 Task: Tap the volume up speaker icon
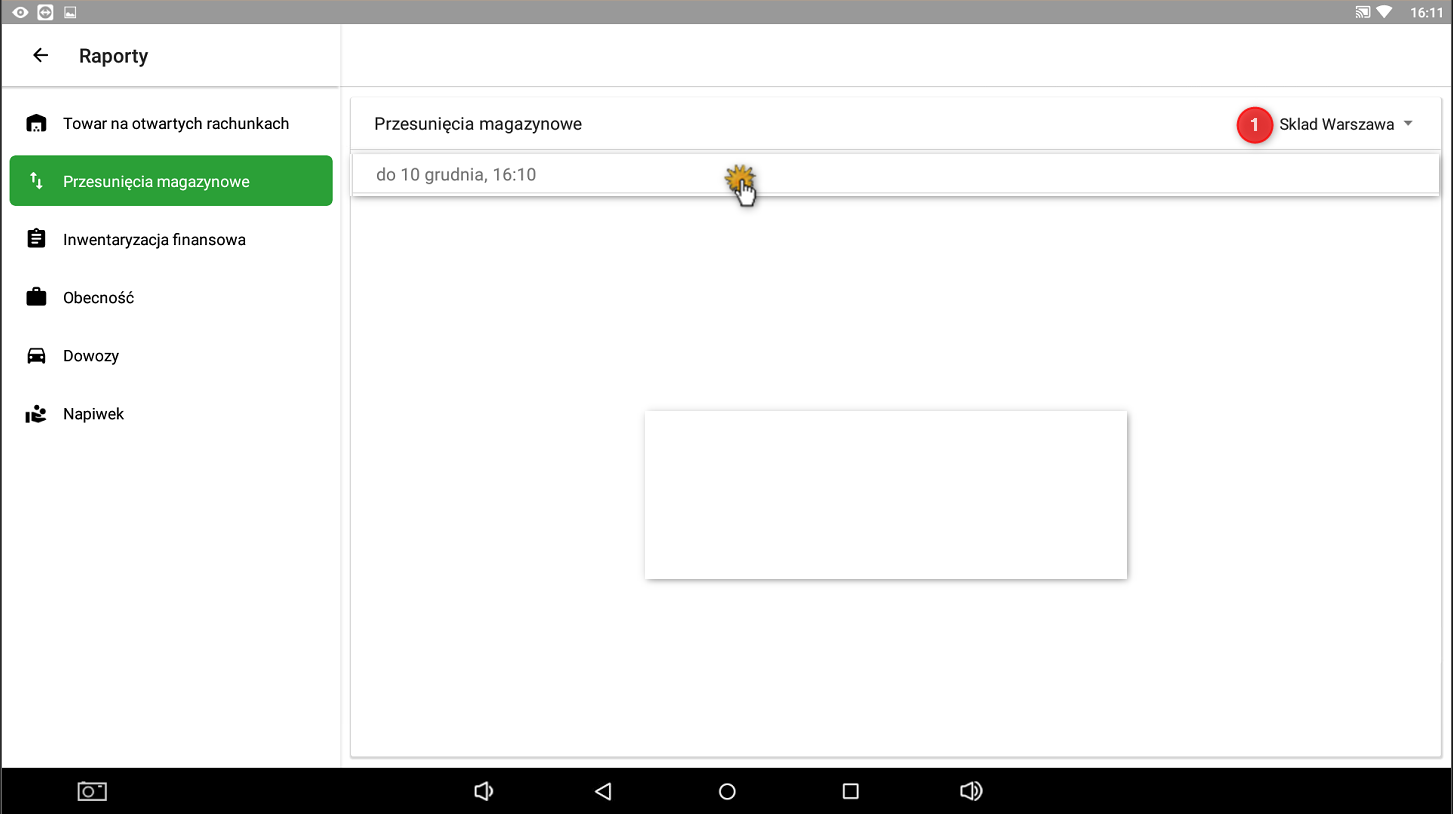click(x=970, y=791)
